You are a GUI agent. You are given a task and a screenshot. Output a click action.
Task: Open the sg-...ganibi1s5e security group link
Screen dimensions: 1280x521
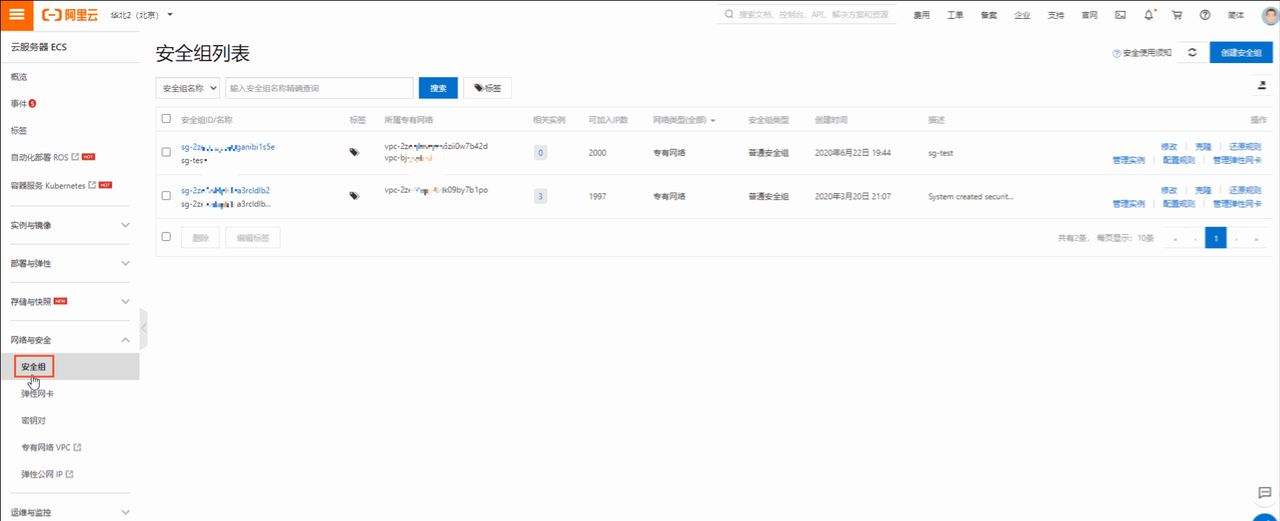pos(228,146)
